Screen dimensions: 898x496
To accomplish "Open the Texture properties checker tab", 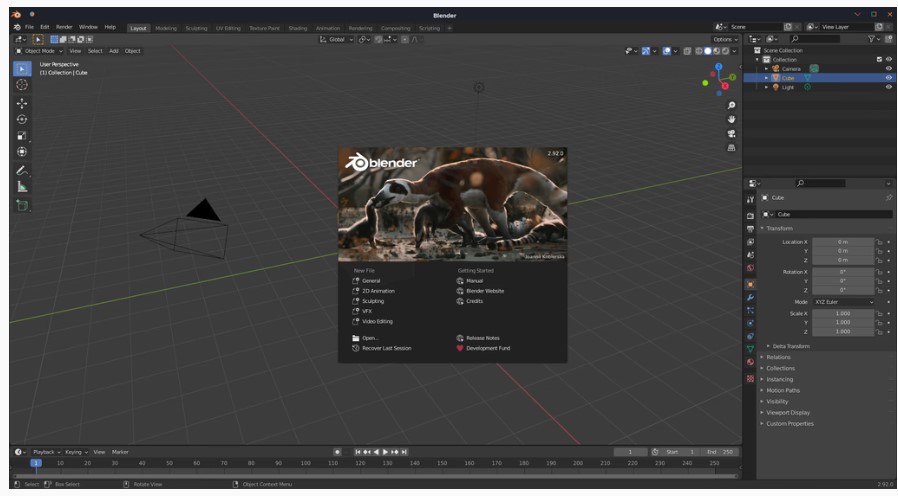I will [x=750, y=379].
